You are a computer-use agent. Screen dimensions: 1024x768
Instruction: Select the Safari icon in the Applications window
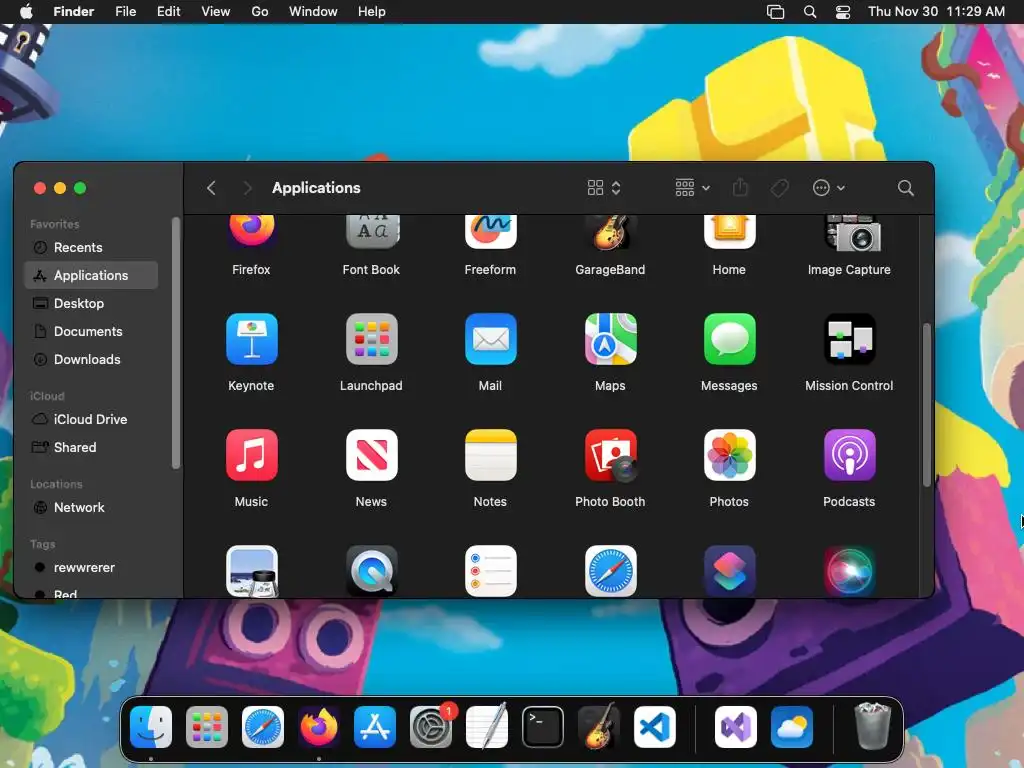tap(610, 571)
